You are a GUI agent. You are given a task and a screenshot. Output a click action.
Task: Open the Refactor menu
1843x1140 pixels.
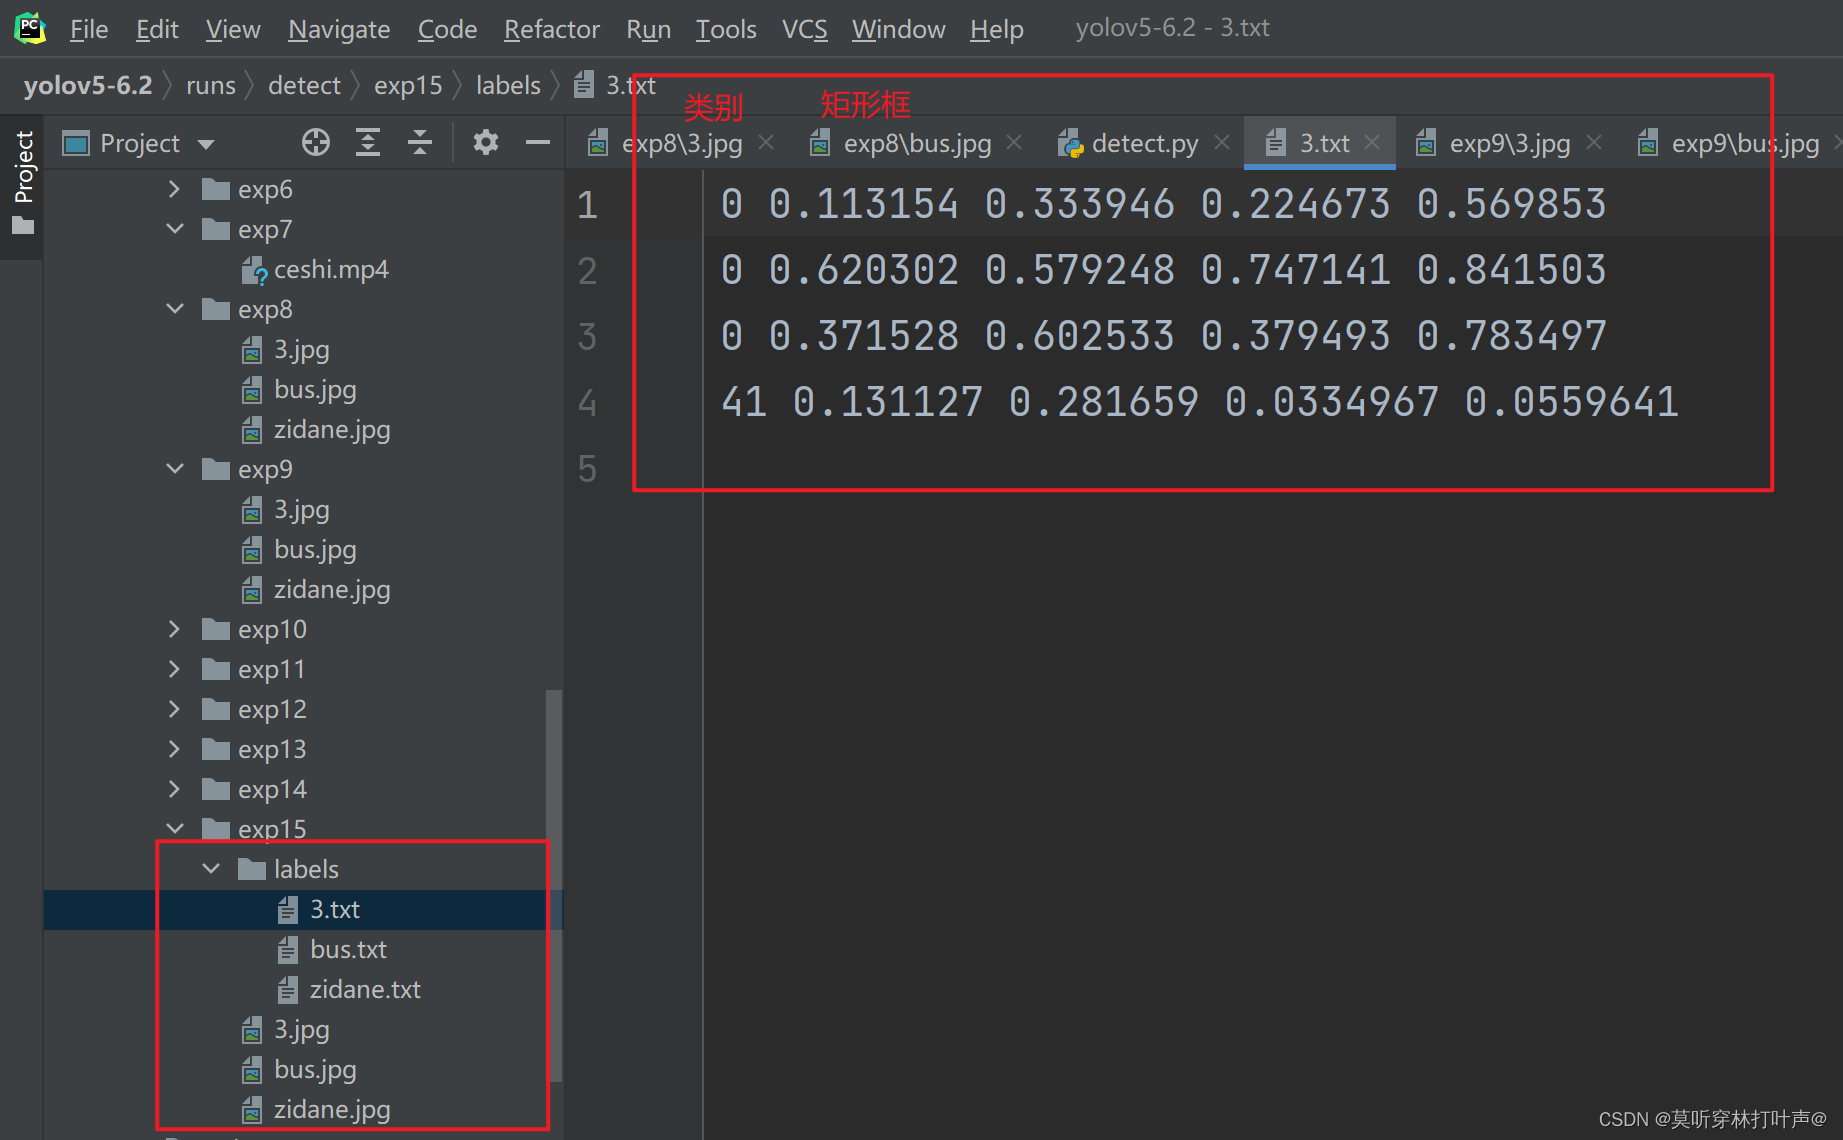(x=551, y=29)
